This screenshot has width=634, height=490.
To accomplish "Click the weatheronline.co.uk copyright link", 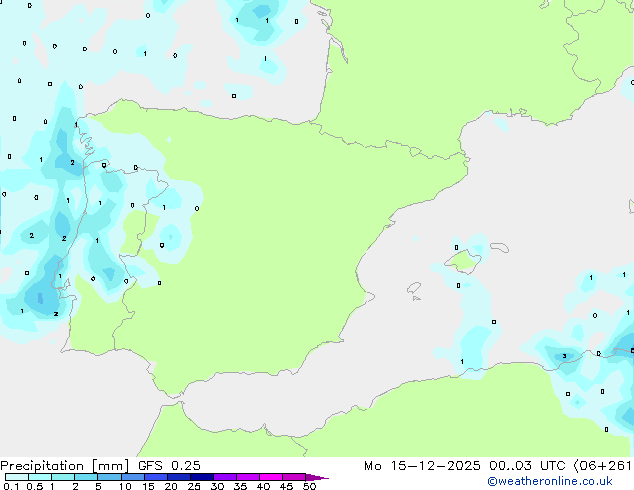I will [x=550, y=481].
